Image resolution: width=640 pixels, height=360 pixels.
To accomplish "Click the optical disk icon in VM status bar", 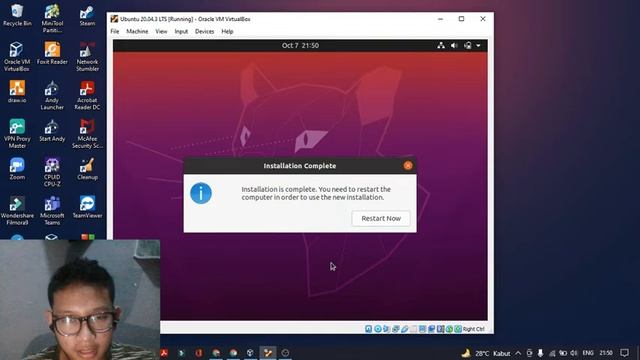I will [x=378, y=329].
